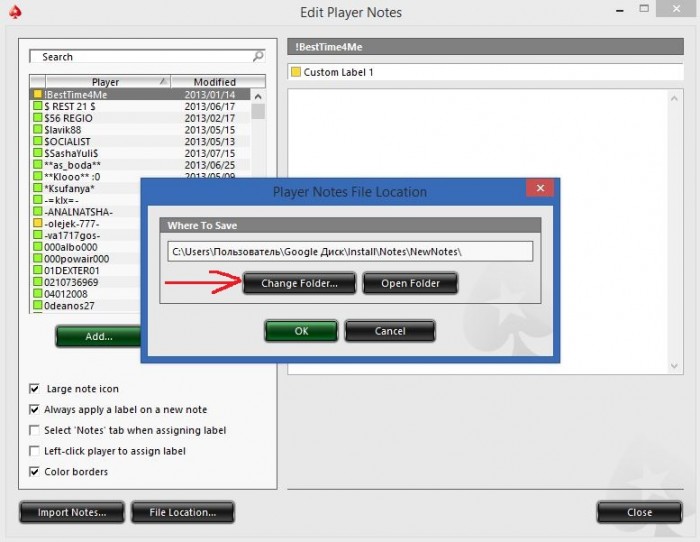Image resolution: width=700 pixels, height=542 pixels.
Task: Click the green Add button
Action: (99, 336)
